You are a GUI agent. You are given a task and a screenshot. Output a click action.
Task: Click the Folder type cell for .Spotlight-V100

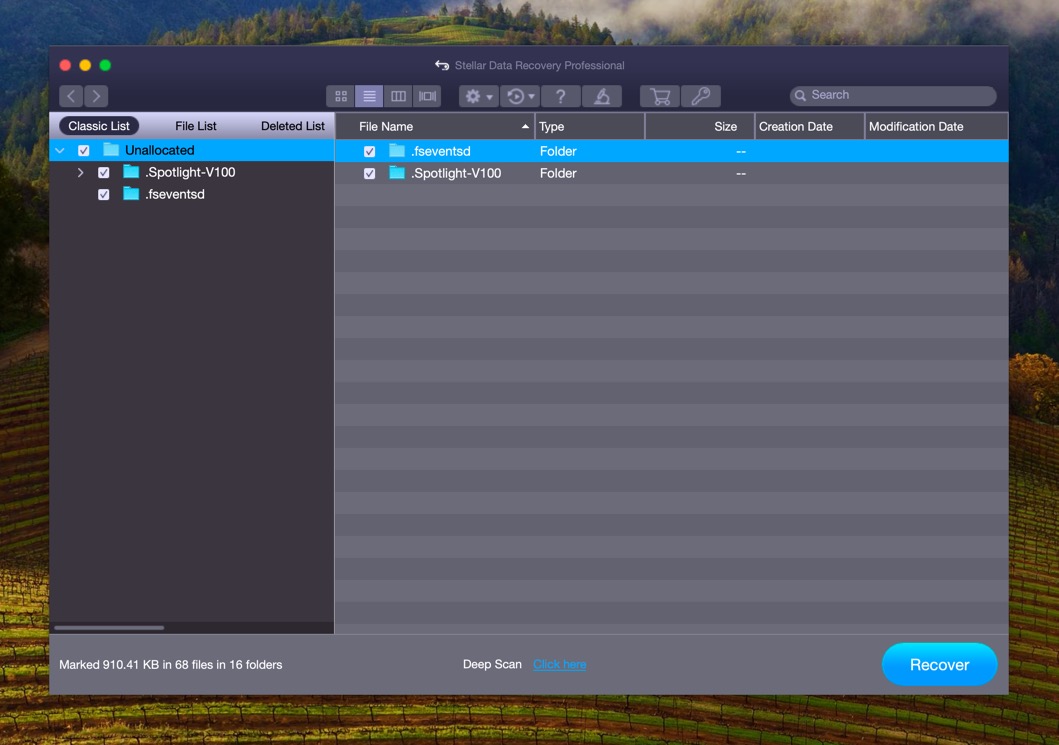[x=558, y=174]
